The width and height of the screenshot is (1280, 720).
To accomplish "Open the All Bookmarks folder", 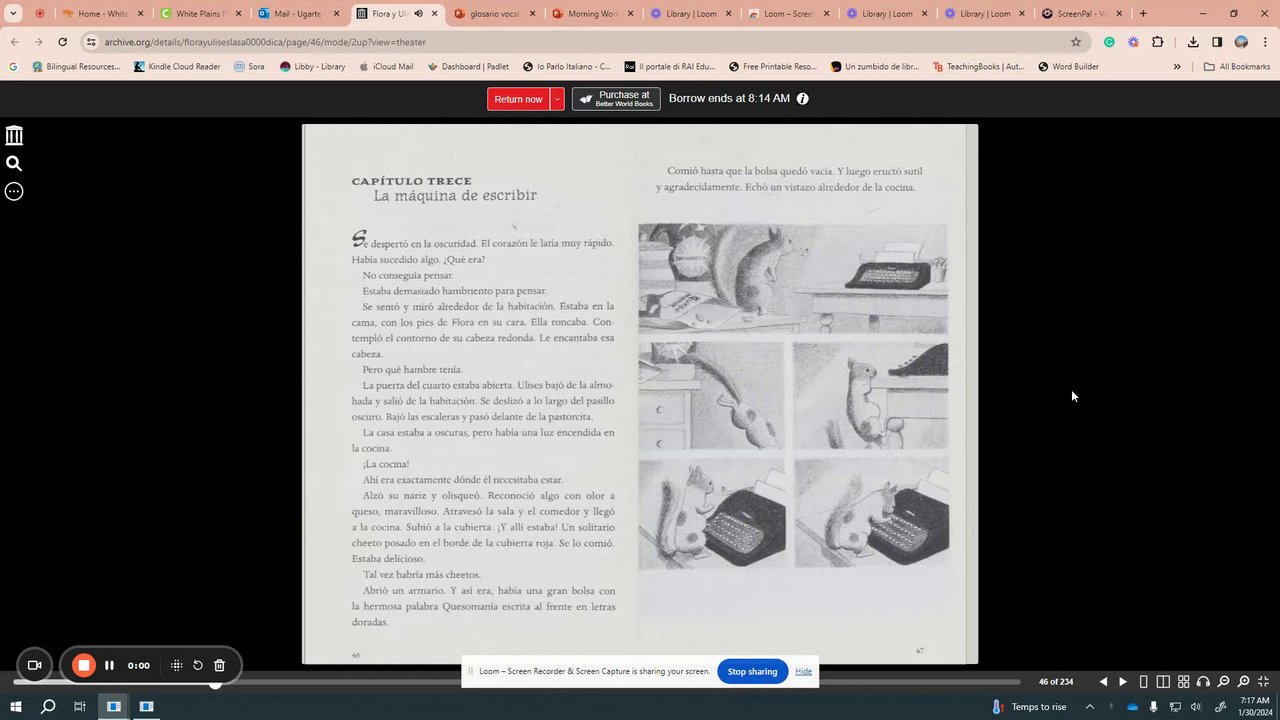I will pos(1237,67).
